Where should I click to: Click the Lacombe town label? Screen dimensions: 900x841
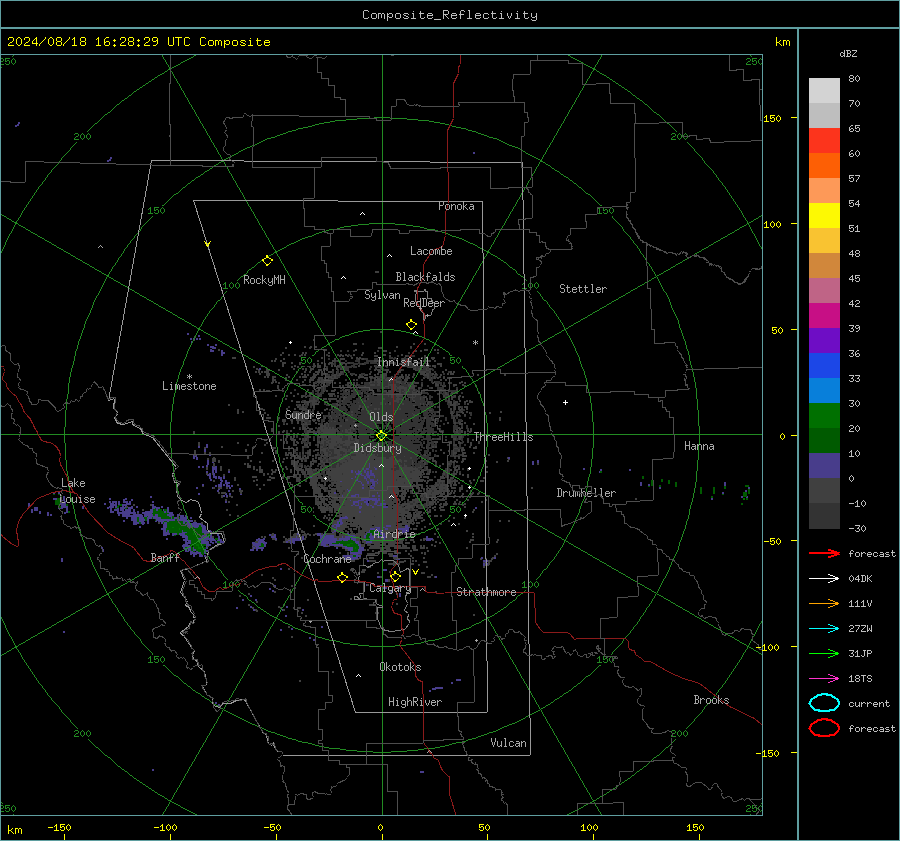431,251
